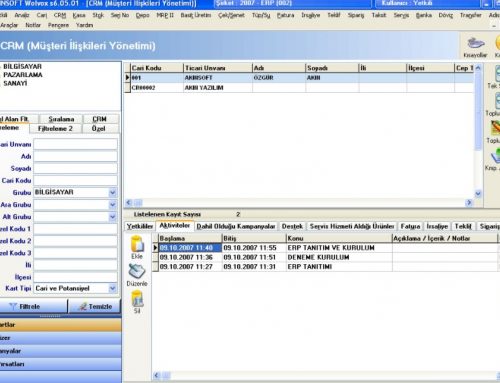This screenshot has width=500, height=383.
Task: Click the Cari Kodu input field
Action: click(x=75, y=180)
